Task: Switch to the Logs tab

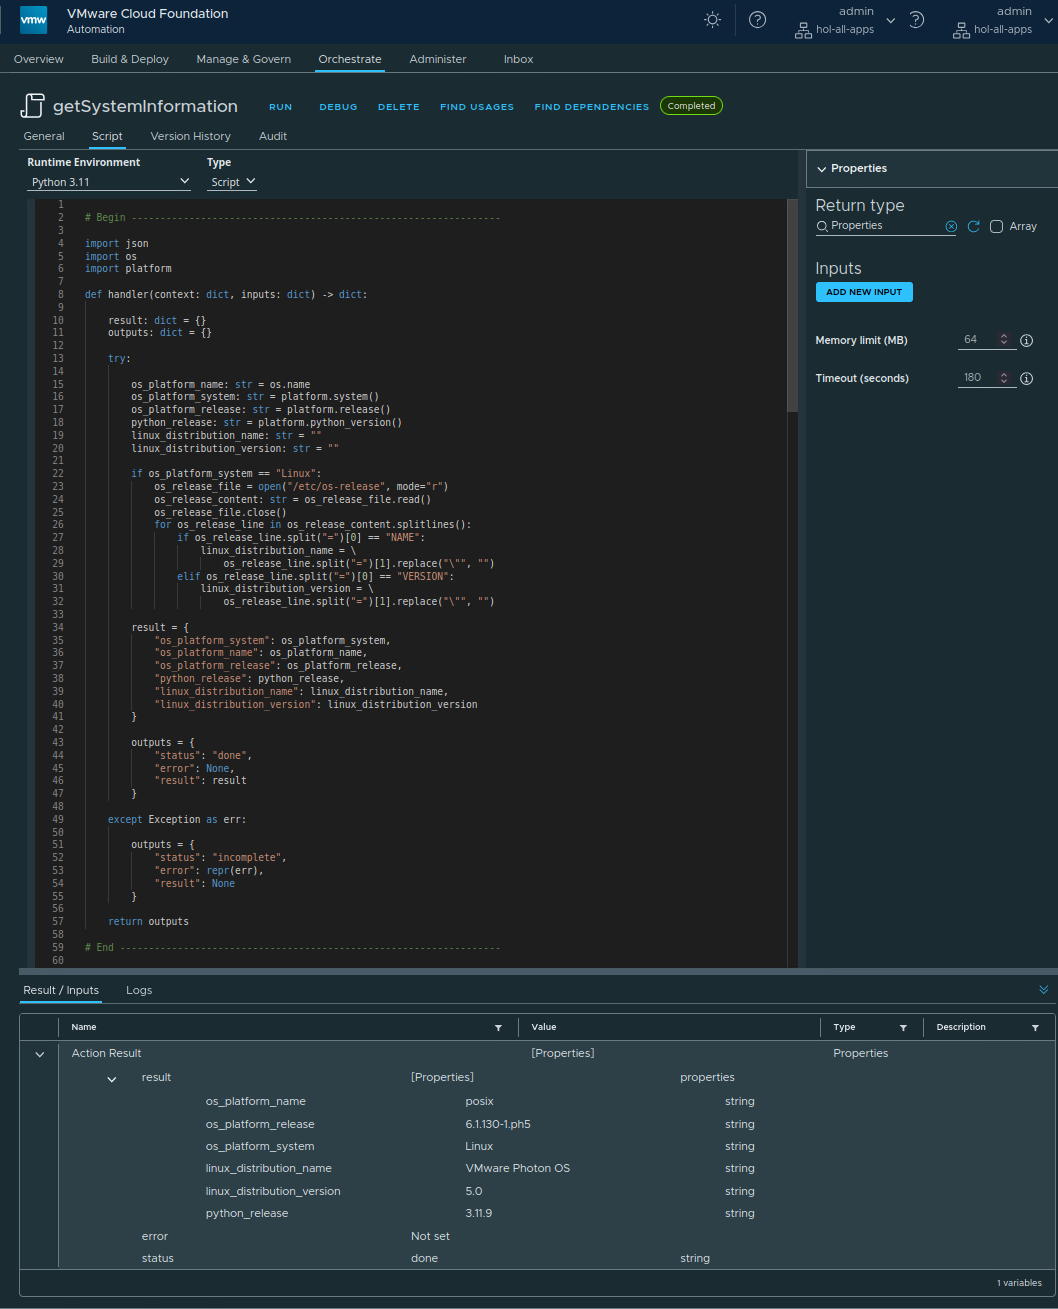Action: click(138, 990)
